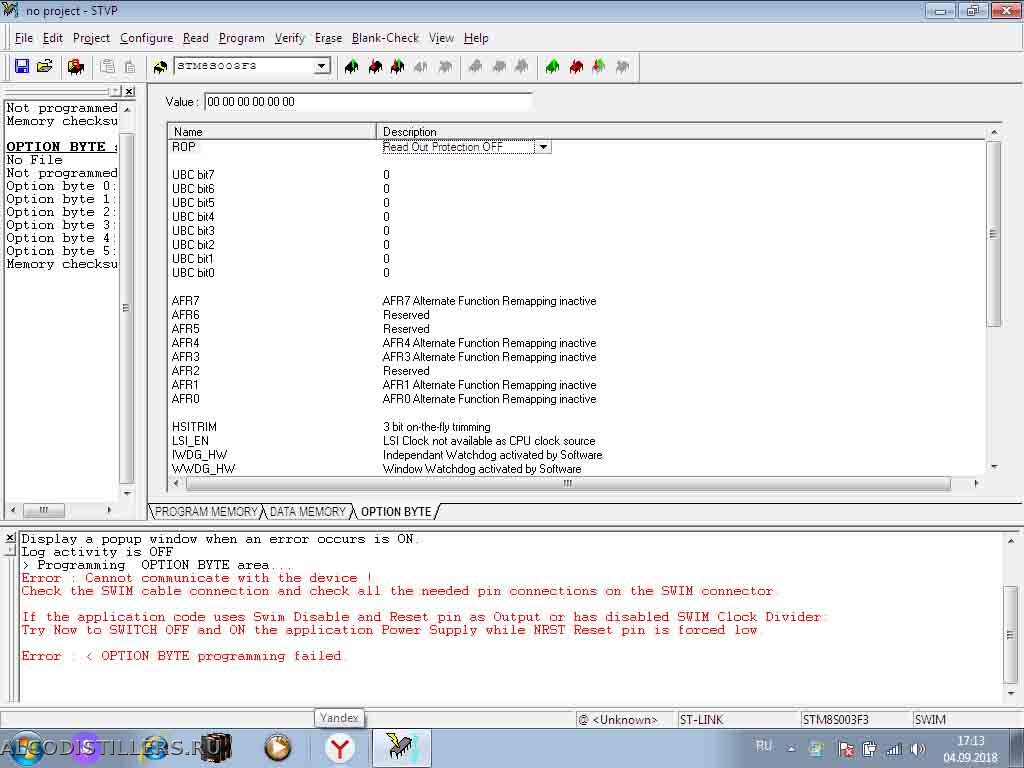
Task: Open the Blank-Check menu
Action: coord(385,38)
